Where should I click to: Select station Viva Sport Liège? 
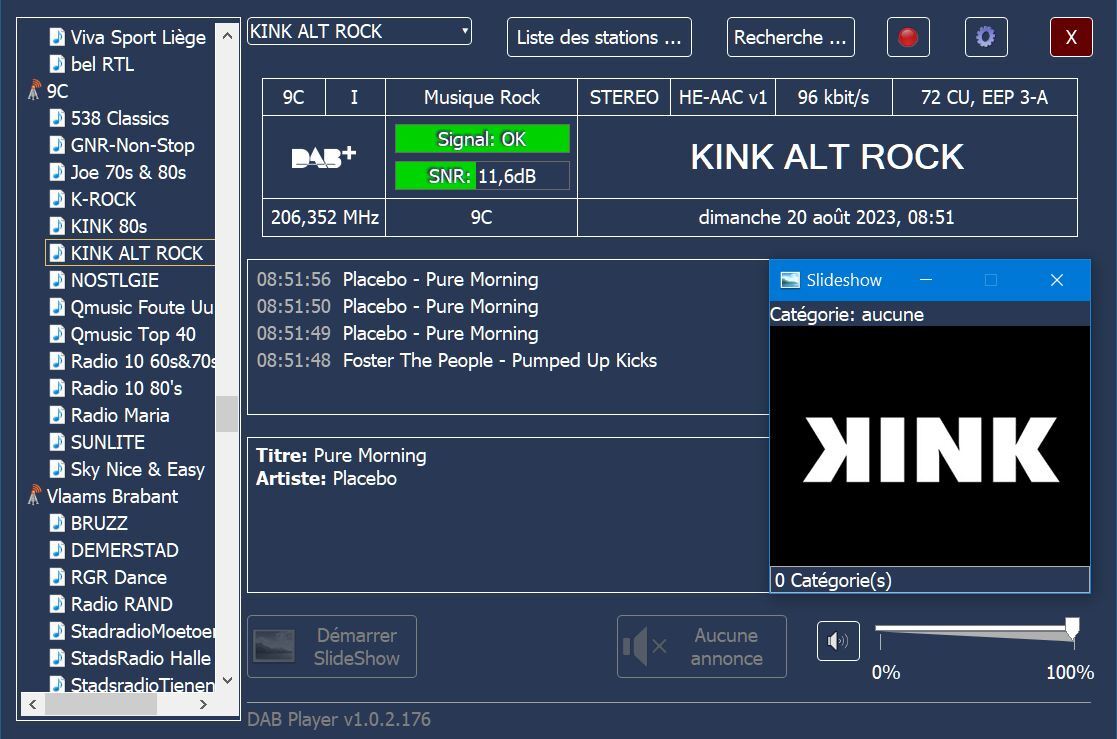pos(138,37)
